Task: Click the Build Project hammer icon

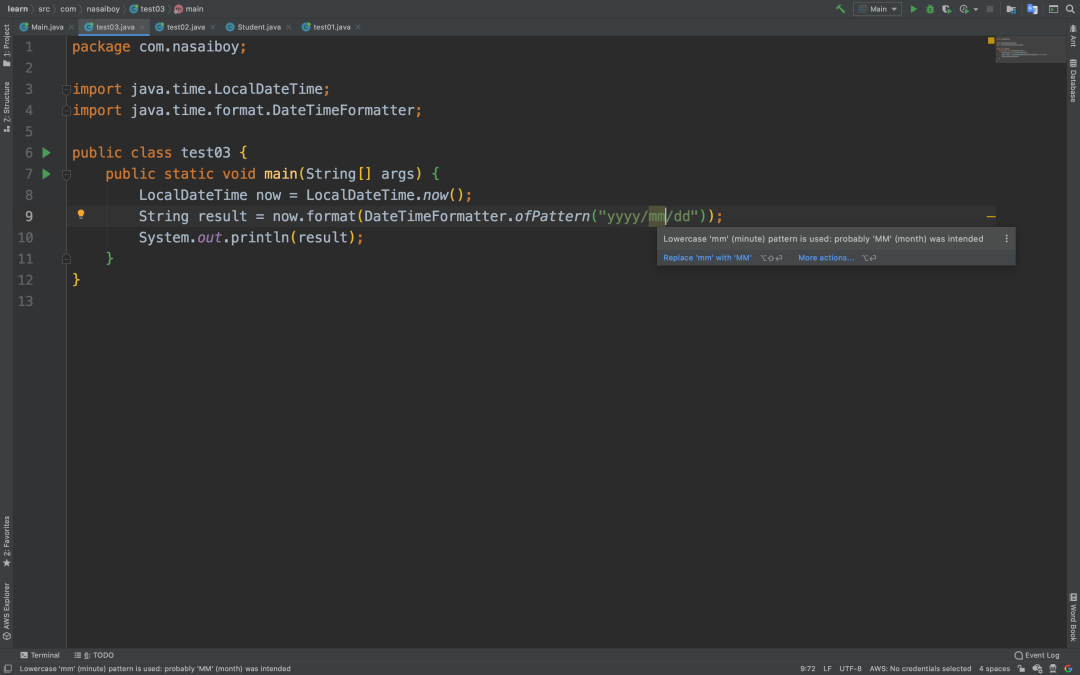Action: (x=841, y=8)
